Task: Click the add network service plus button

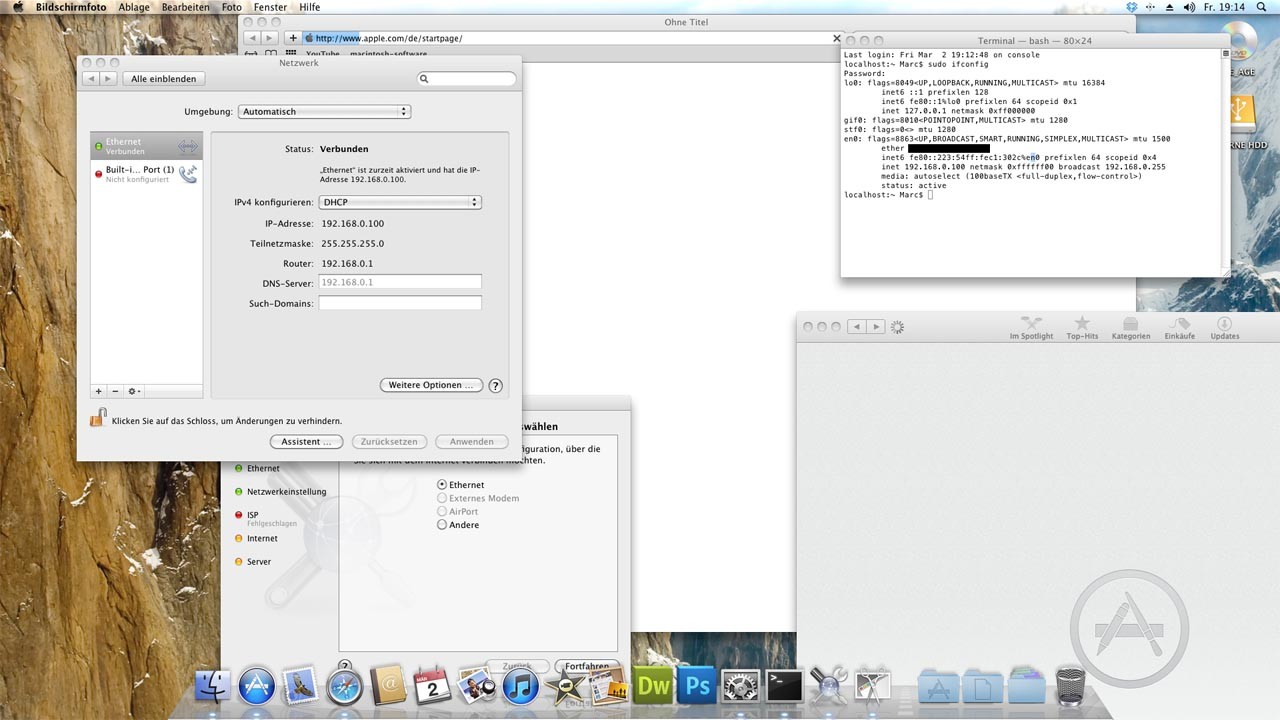Action: click(x=98, y=391)
